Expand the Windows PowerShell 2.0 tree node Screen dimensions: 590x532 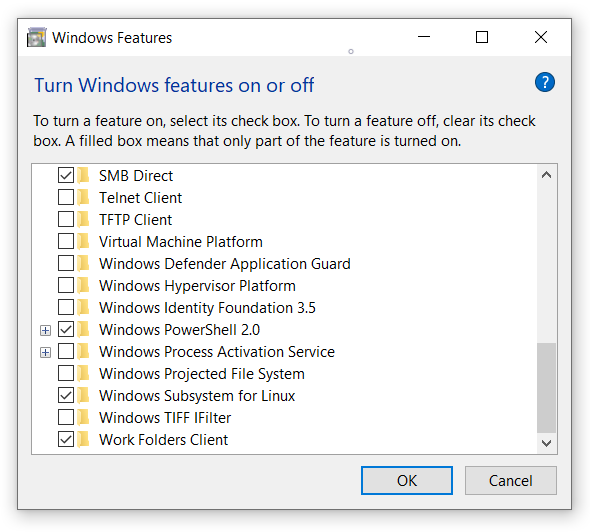46,330
